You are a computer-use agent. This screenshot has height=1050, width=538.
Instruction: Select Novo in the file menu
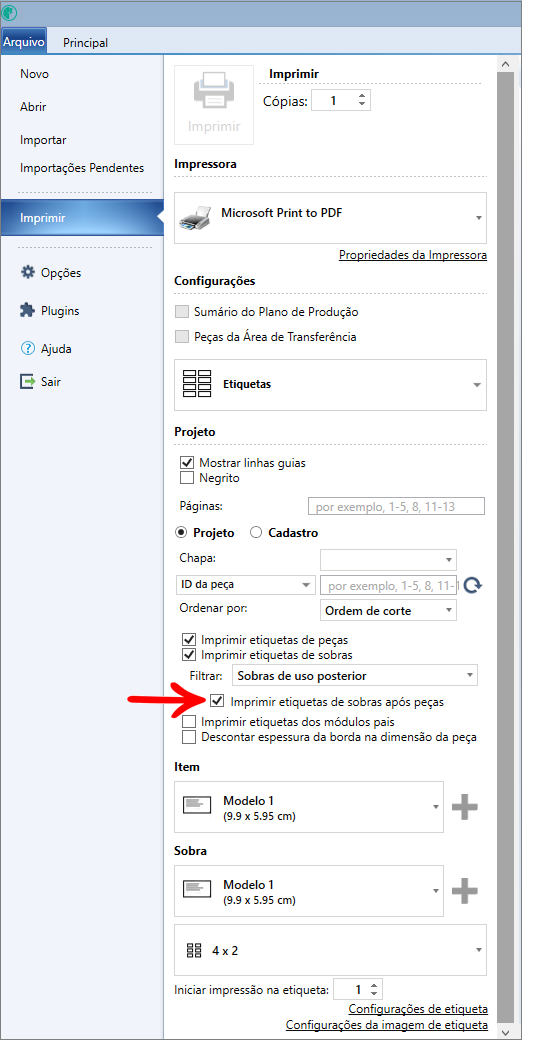[x=34, y=74]
